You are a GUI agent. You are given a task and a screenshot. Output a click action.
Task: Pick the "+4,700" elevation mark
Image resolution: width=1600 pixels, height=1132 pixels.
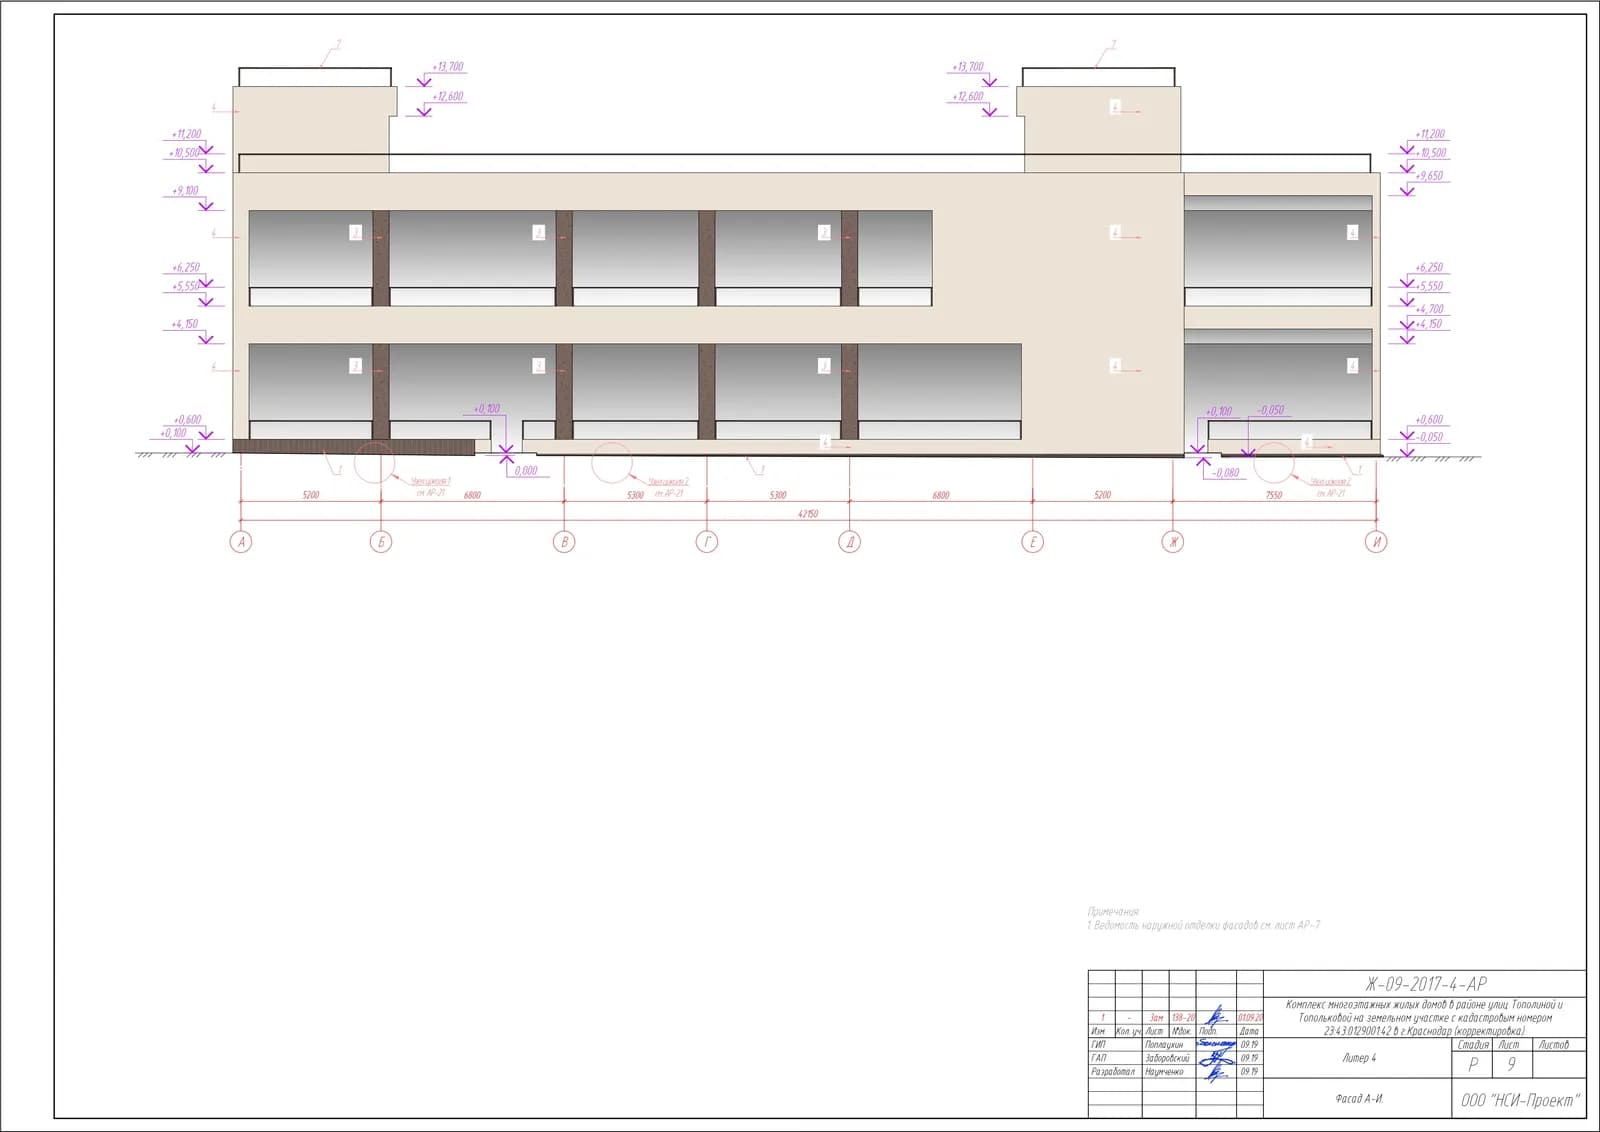pos(1429,309)
